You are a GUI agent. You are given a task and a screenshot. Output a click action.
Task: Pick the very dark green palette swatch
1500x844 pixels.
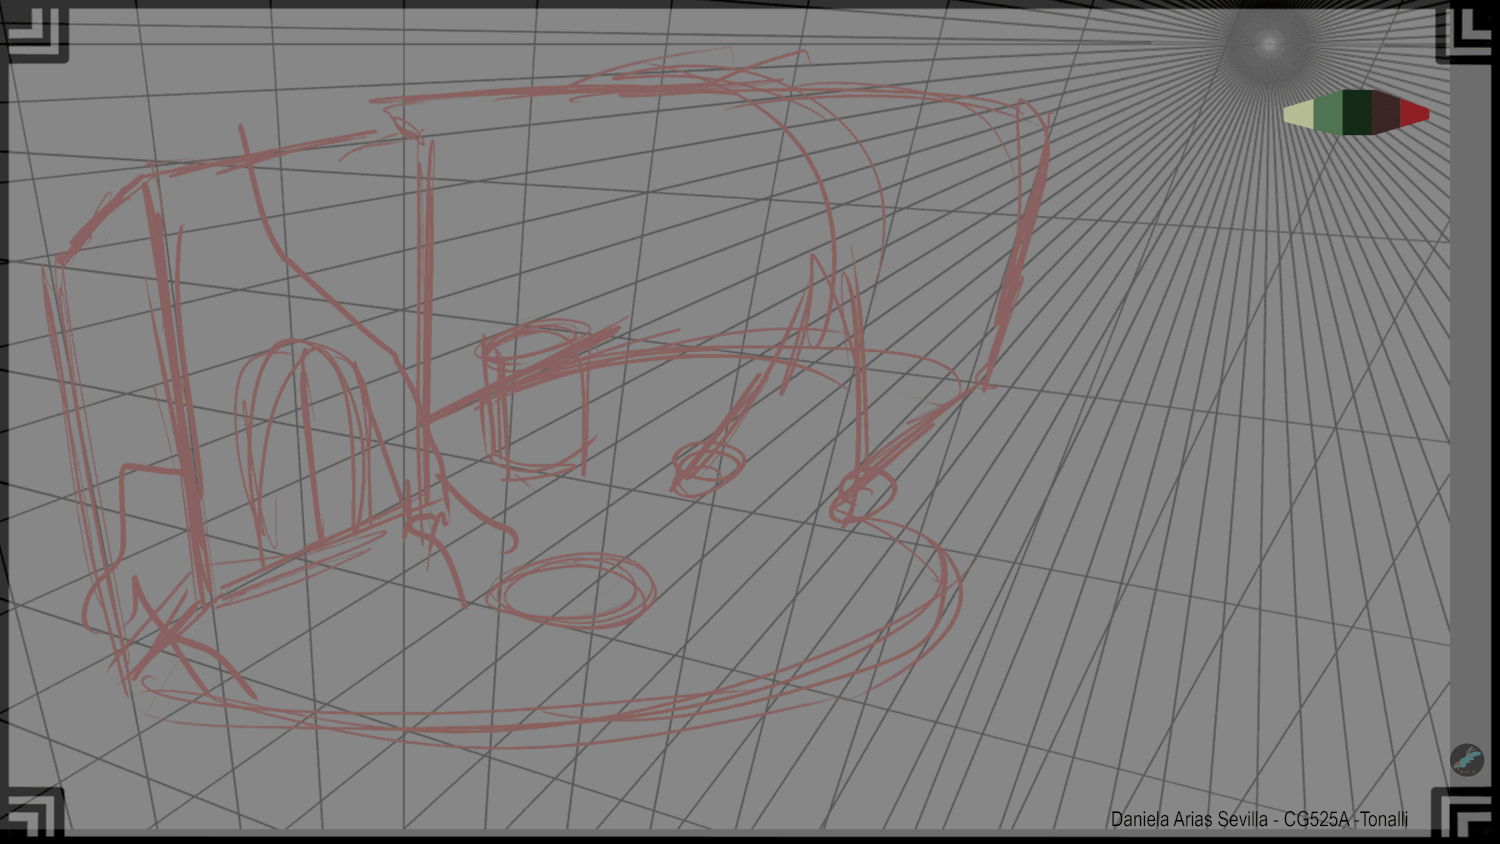tap(1357, 112)
